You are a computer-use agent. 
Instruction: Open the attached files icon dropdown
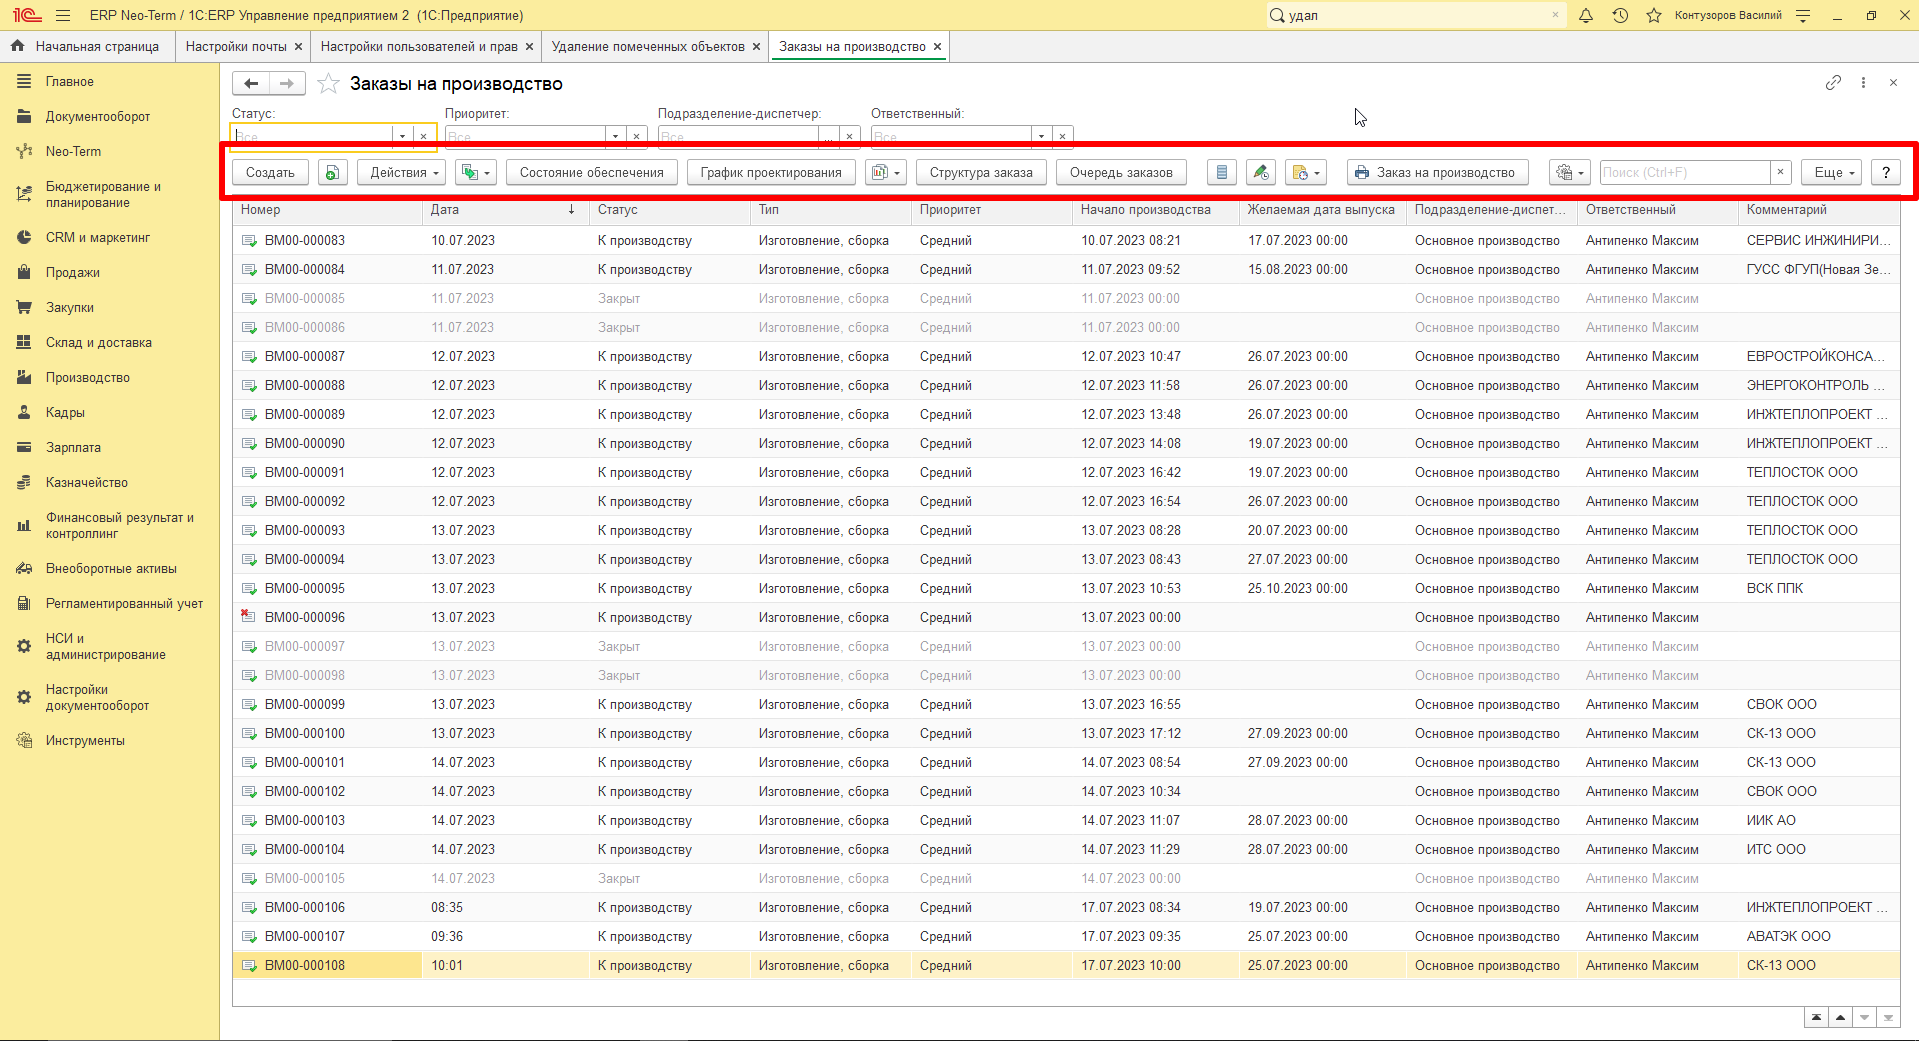[1306, 173]
